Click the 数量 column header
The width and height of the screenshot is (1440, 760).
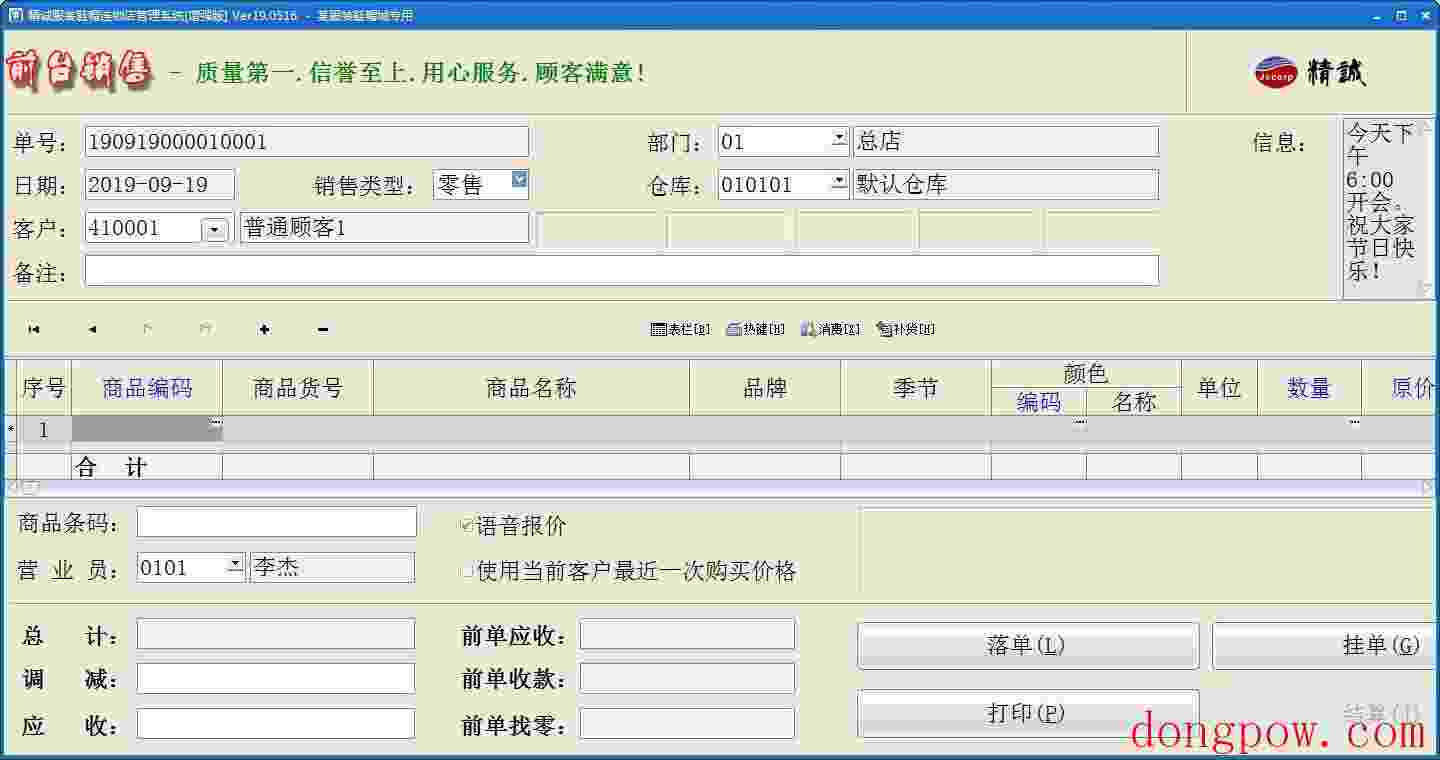(x=1310, y=388)
